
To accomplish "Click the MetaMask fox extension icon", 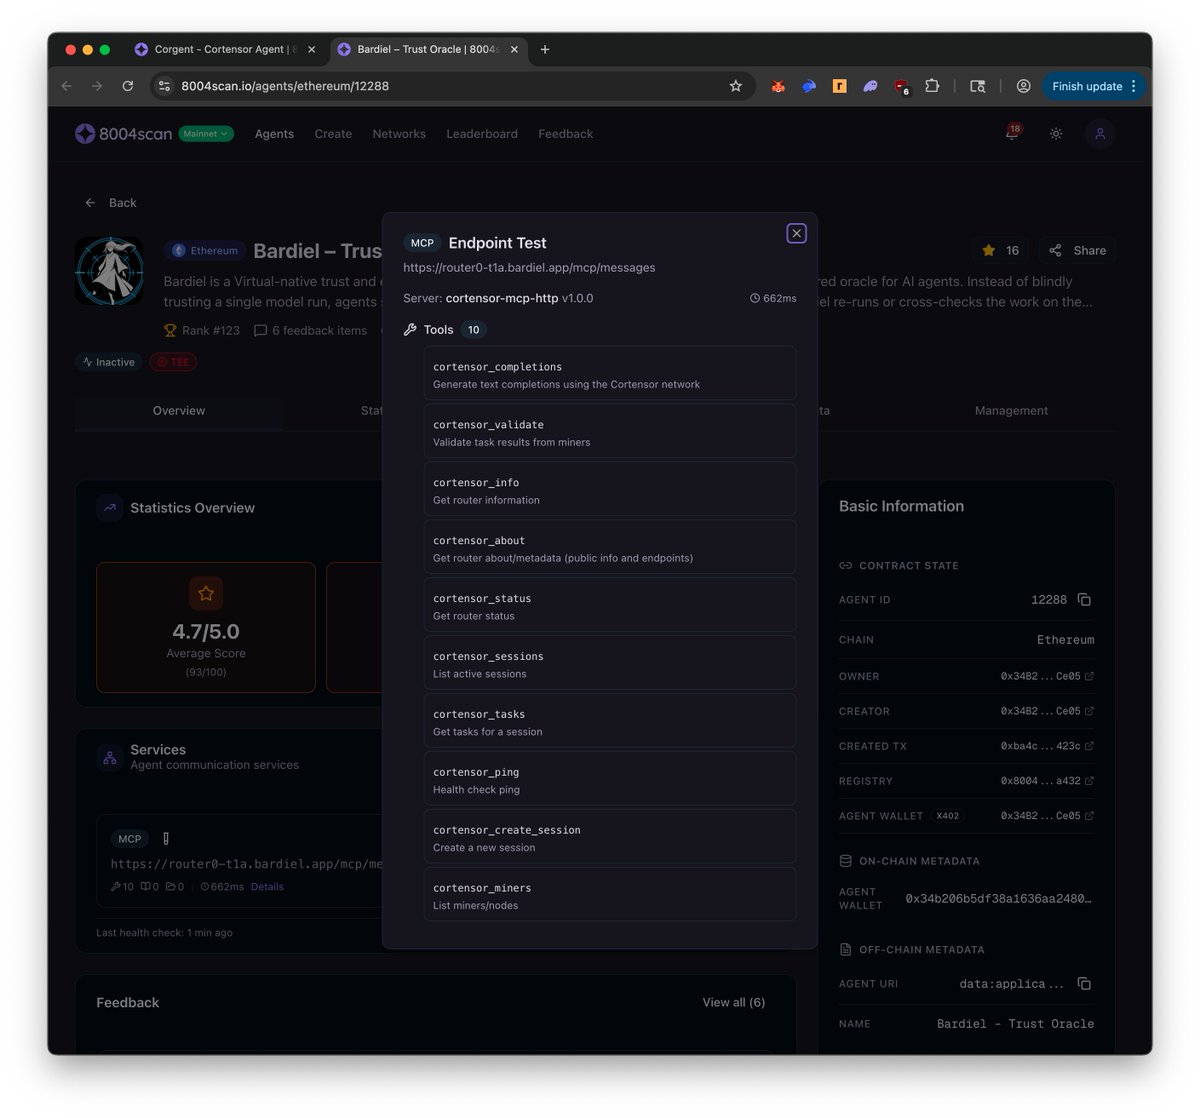I will tap(778, 86).
